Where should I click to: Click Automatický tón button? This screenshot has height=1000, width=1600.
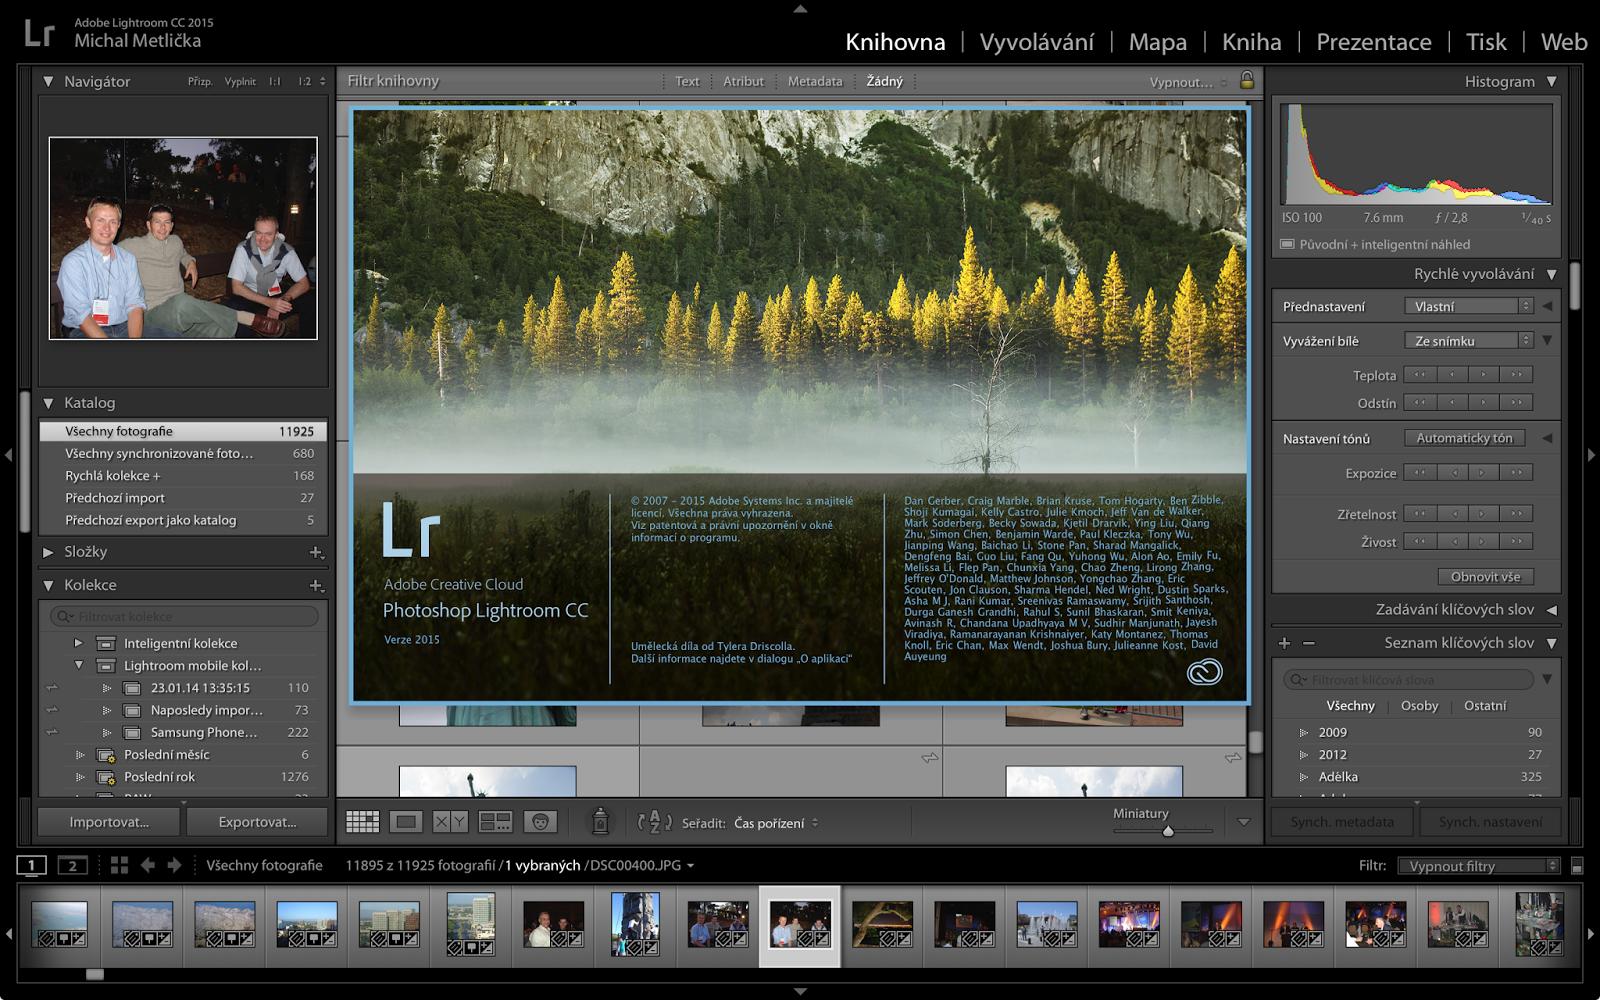coord(1464,438)
